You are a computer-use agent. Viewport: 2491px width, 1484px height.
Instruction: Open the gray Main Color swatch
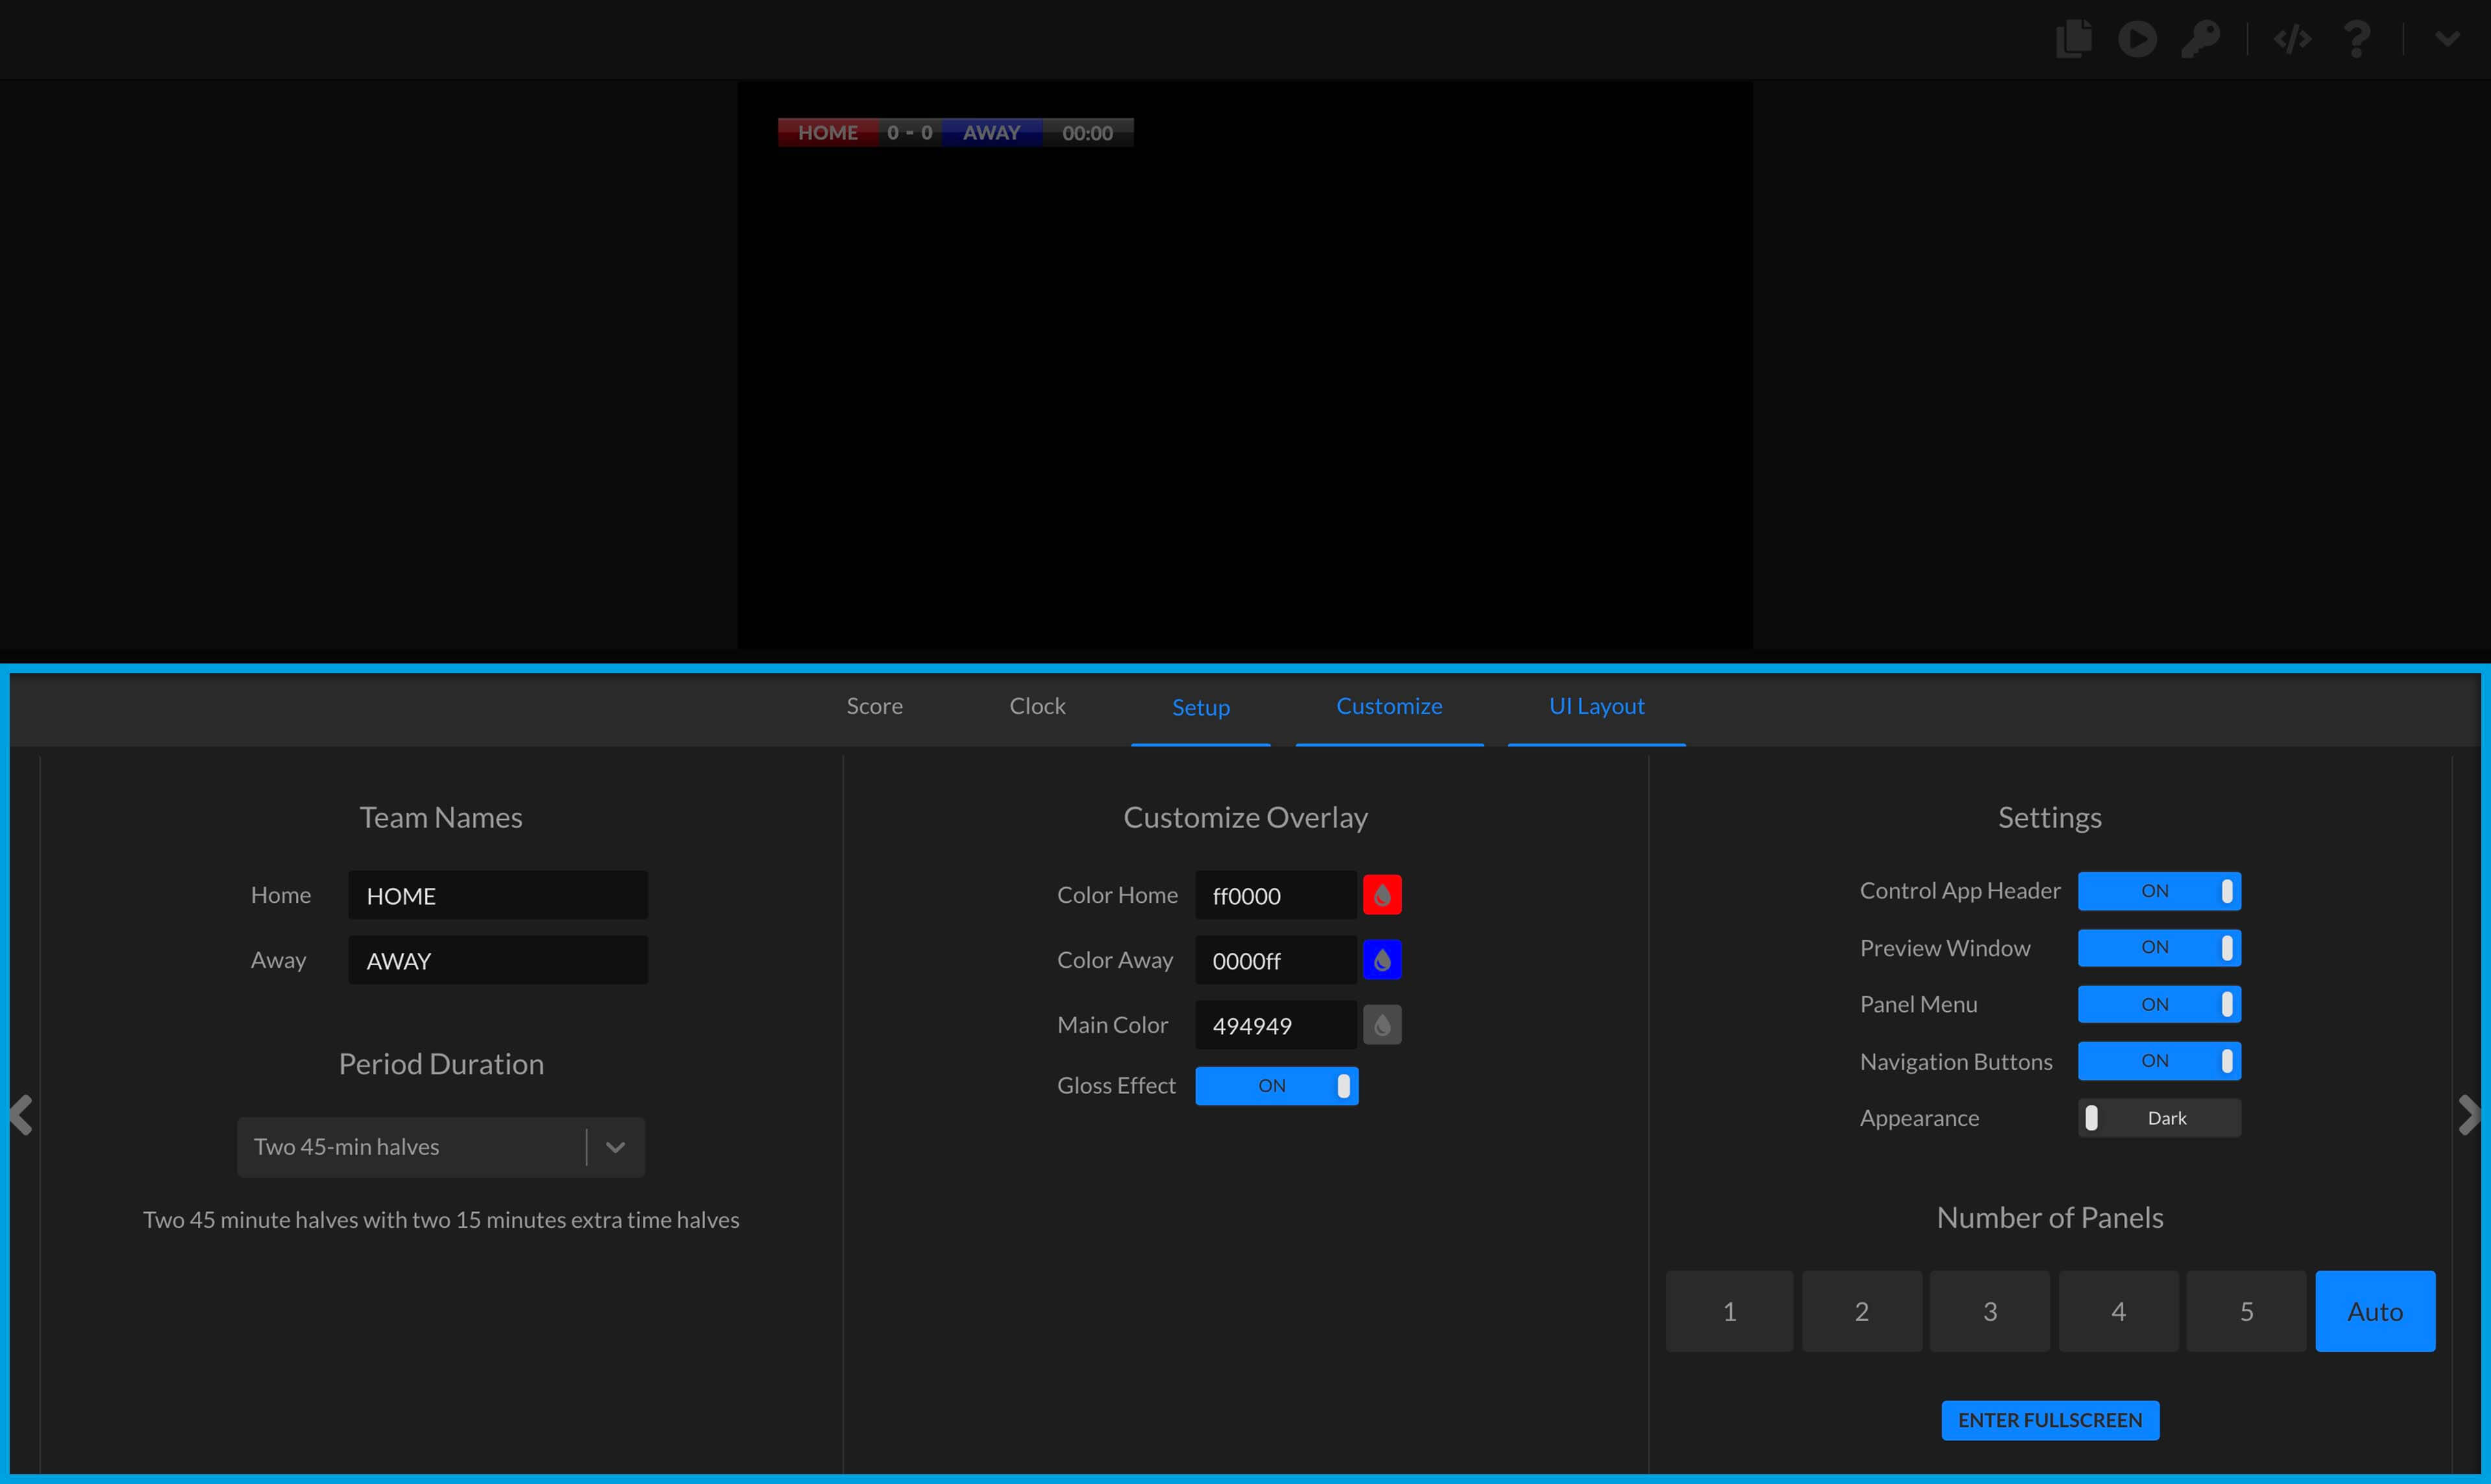1382,1025
